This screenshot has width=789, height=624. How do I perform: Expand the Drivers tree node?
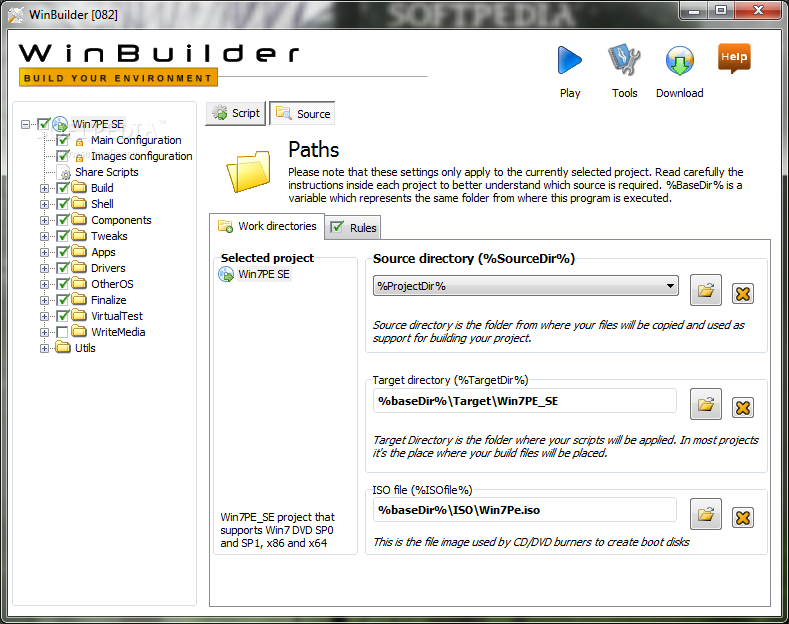[x=44, y=269]
